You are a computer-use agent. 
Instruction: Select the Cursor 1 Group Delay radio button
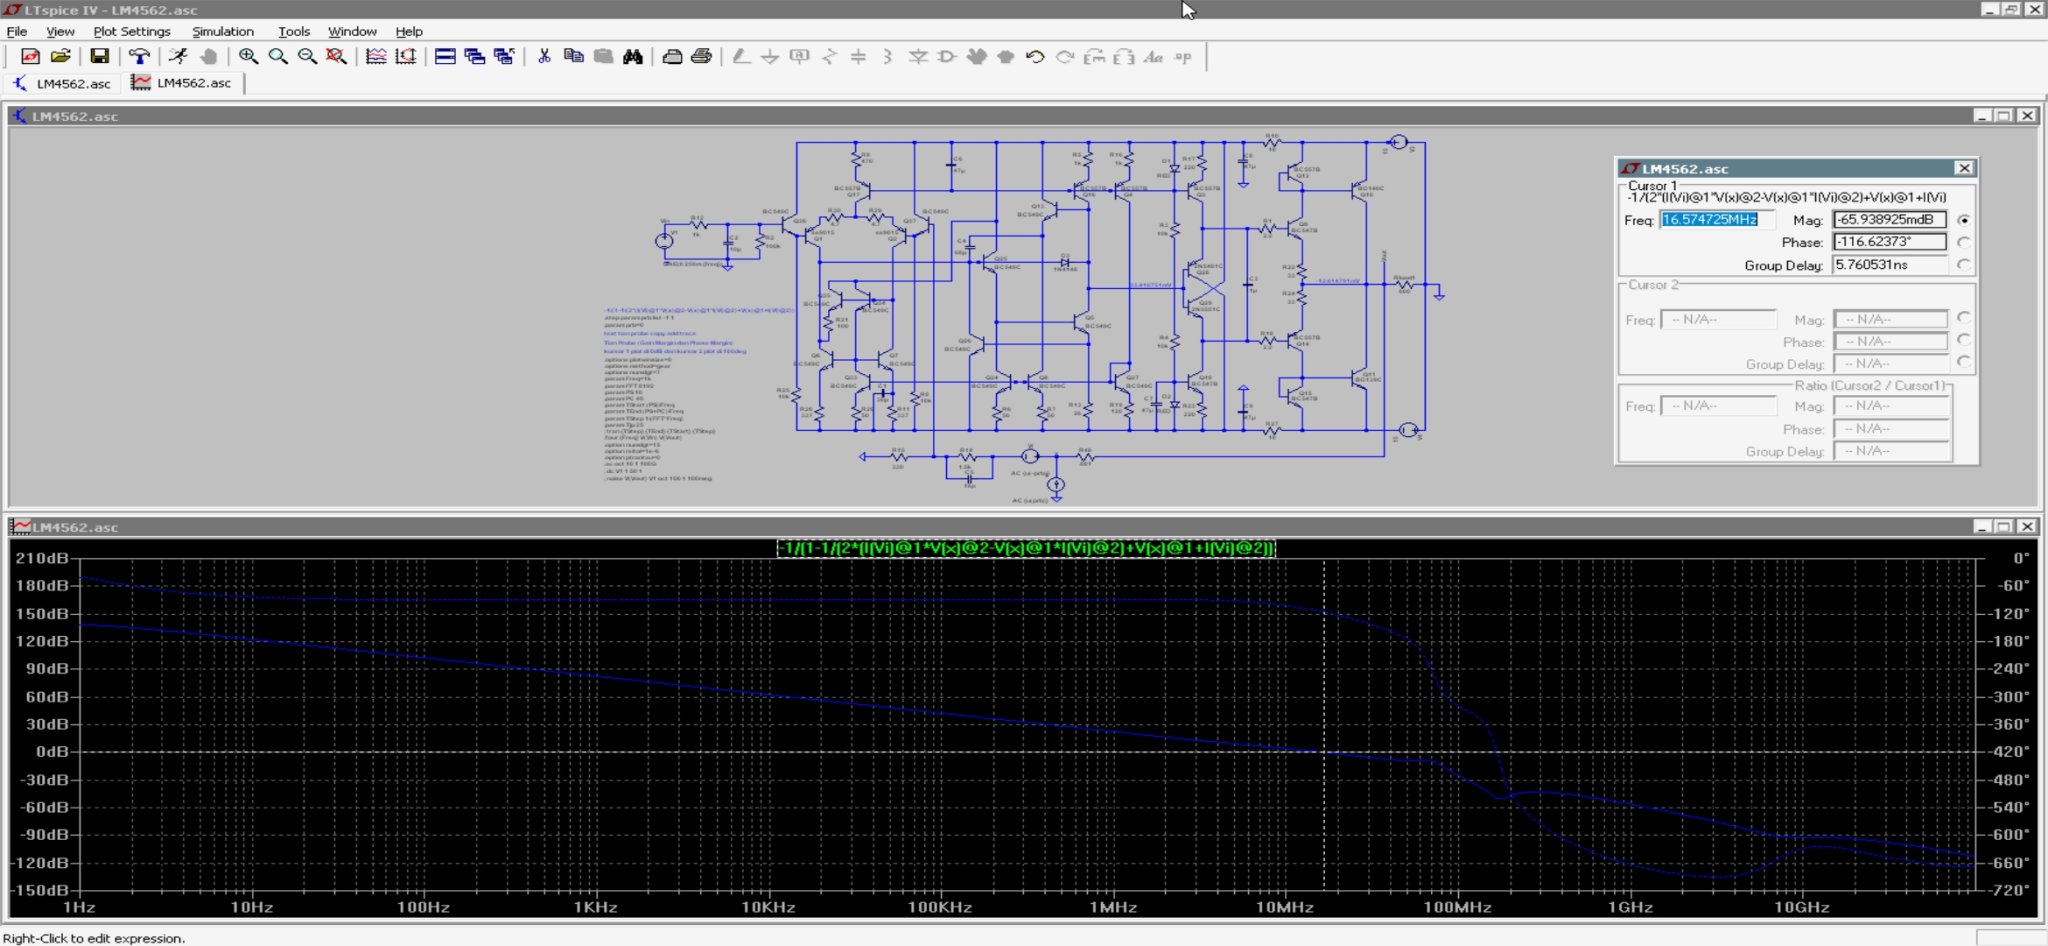(x=1964, y=265)
